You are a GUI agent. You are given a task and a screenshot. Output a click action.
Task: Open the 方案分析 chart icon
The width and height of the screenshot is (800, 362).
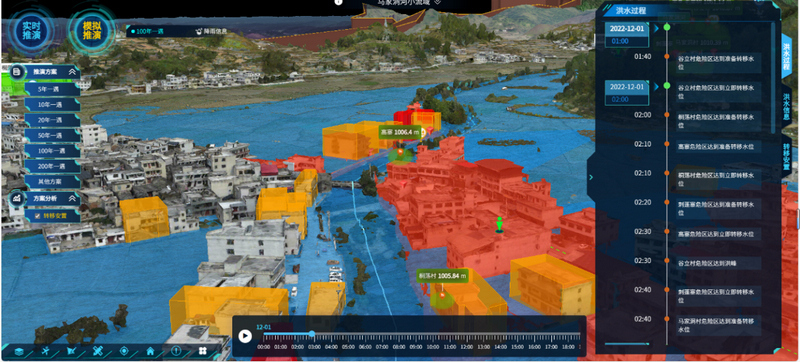click(17, 198)
